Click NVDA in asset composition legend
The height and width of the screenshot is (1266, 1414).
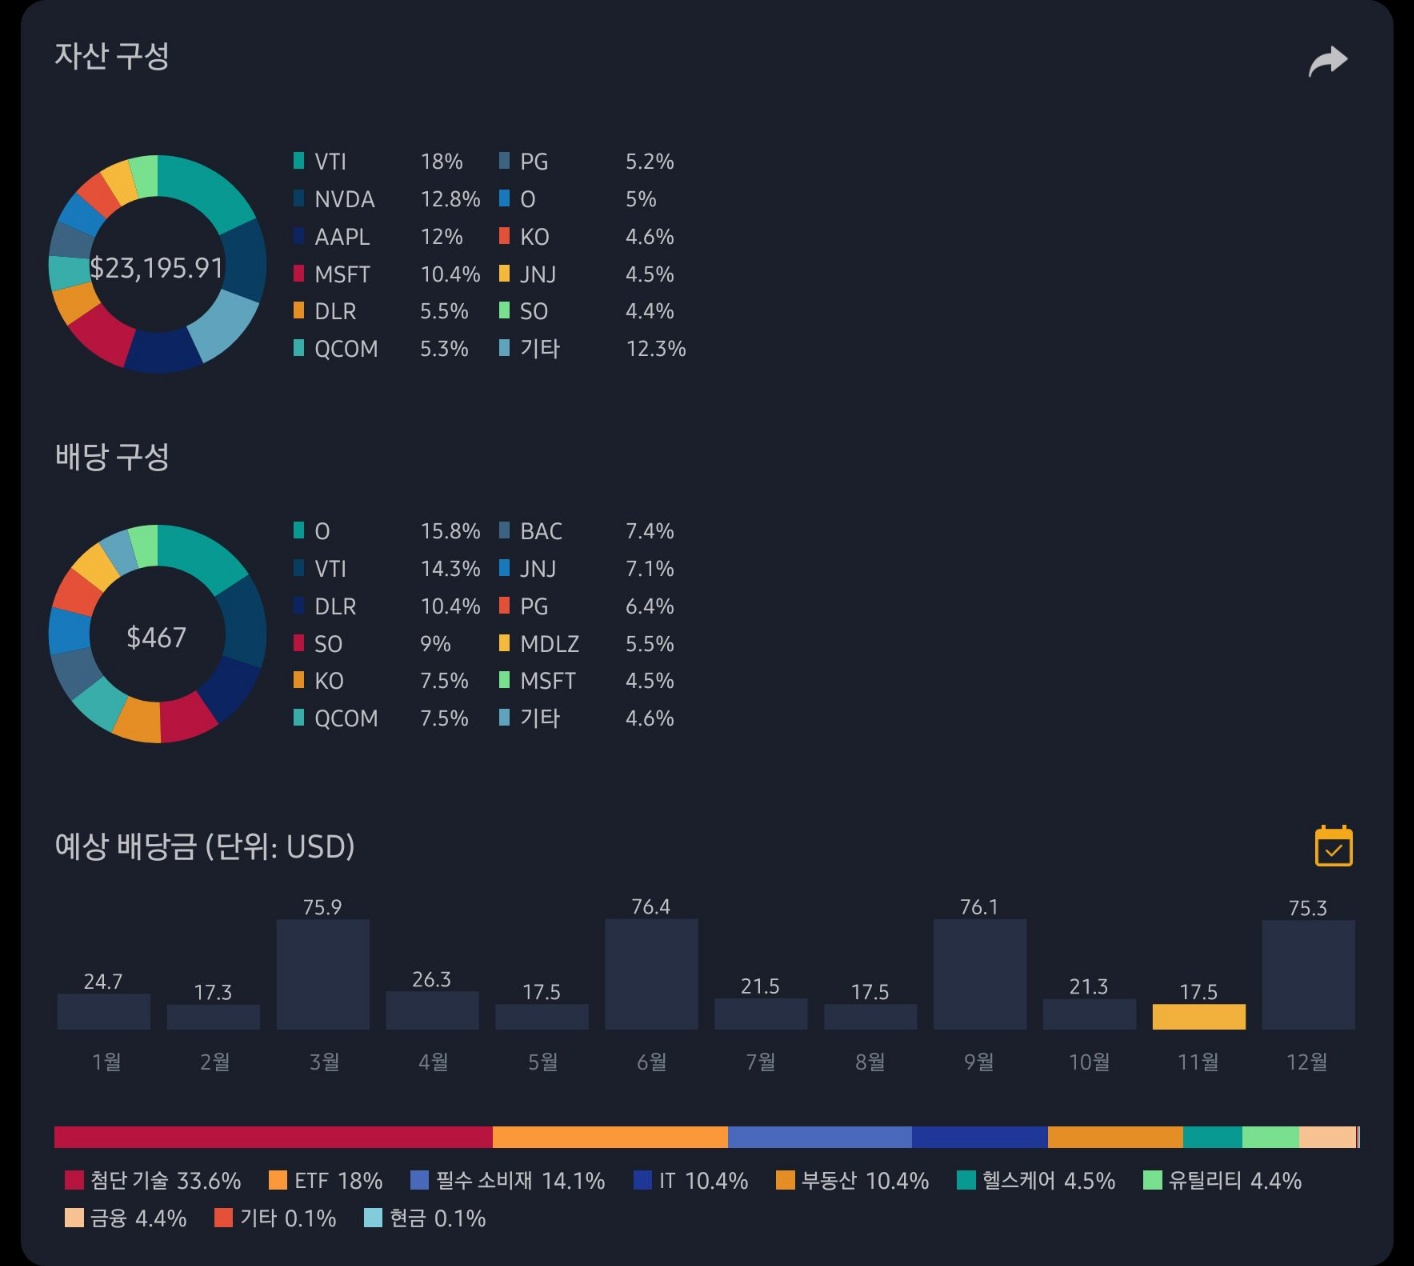coord(387,199)
